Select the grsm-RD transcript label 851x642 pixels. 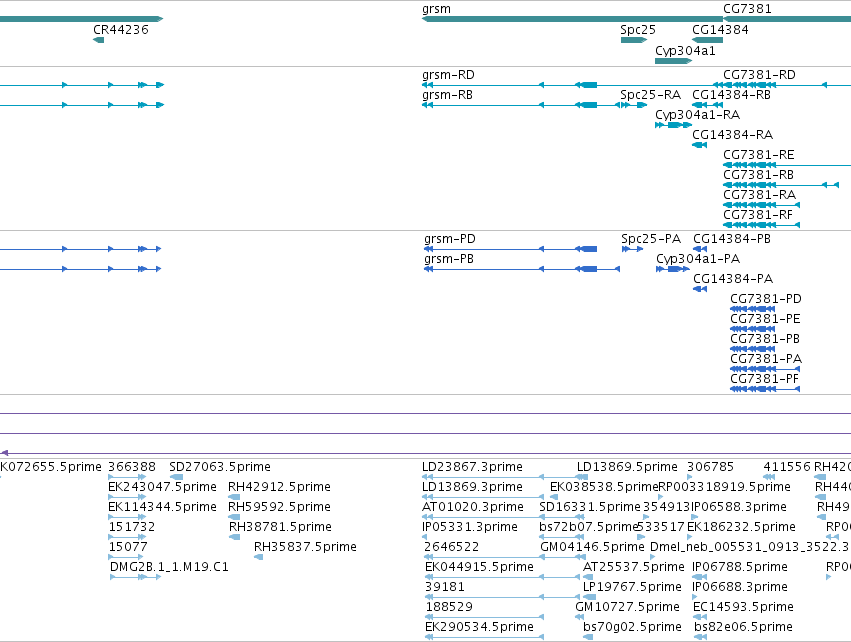coord(448,75)
